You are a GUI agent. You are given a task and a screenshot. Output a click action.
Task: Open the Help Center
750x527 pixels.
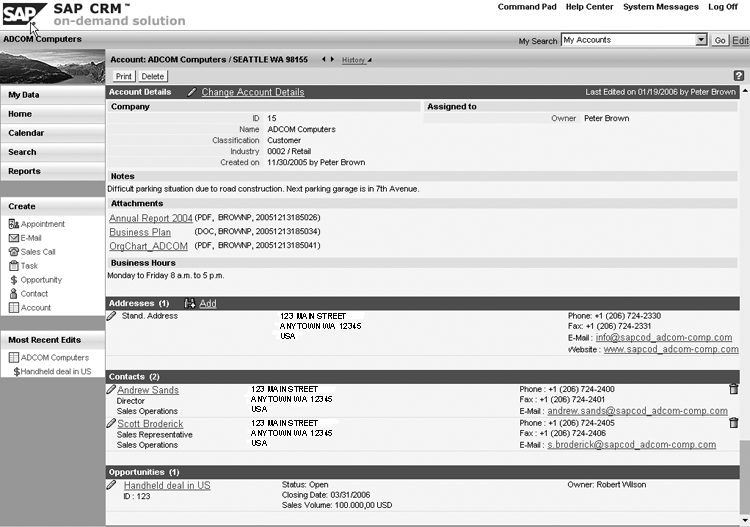coord(589,7)
